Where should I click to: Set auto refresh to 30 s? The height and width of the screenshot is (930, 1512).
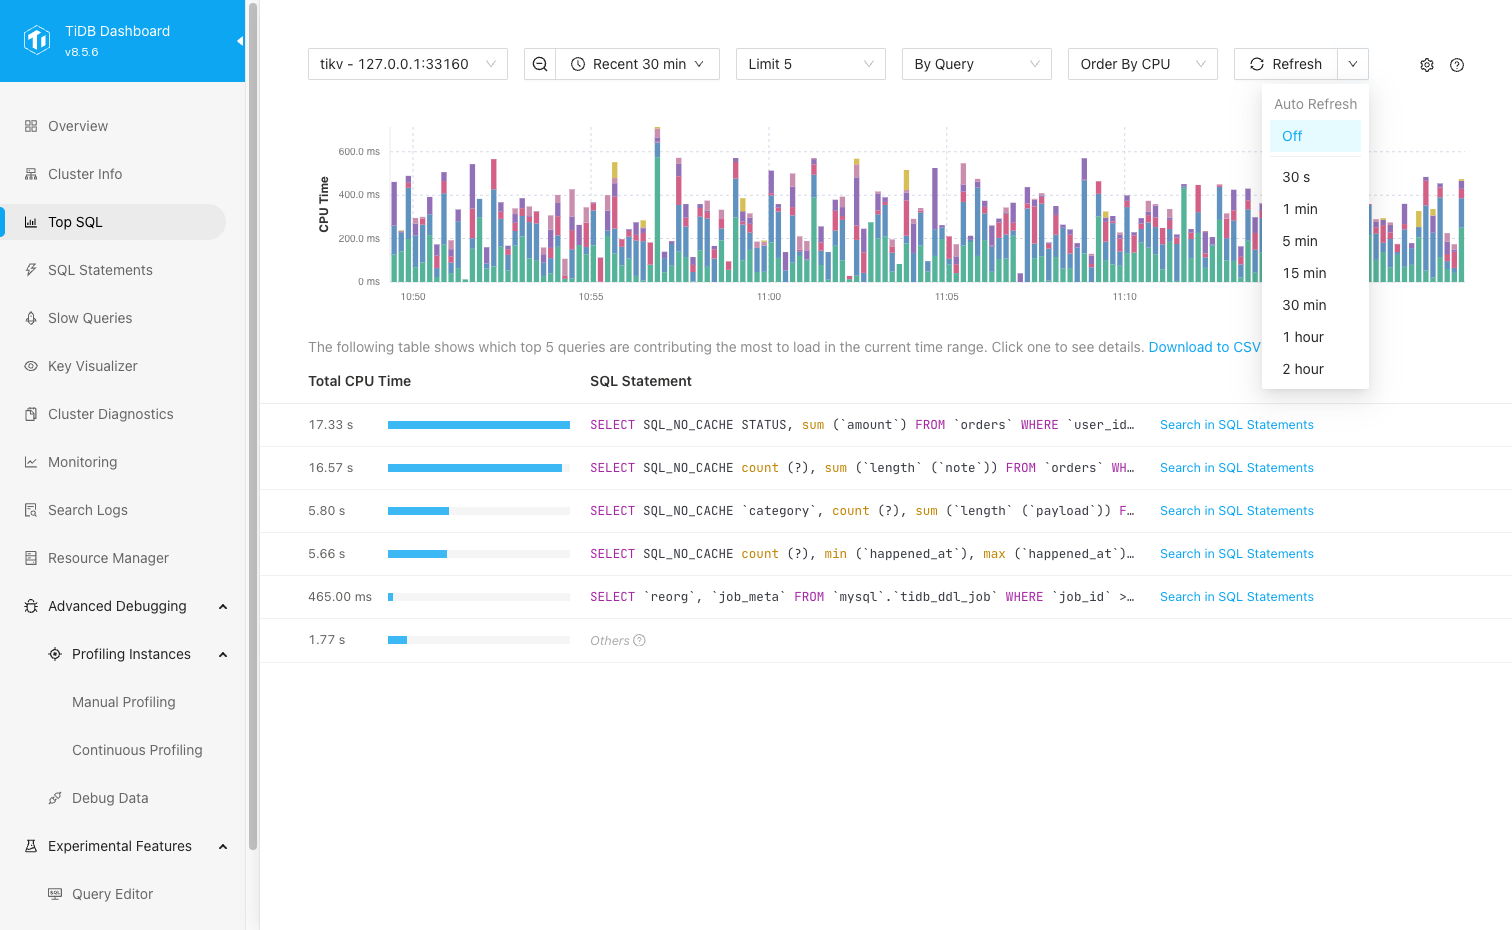pos(1296,177)
